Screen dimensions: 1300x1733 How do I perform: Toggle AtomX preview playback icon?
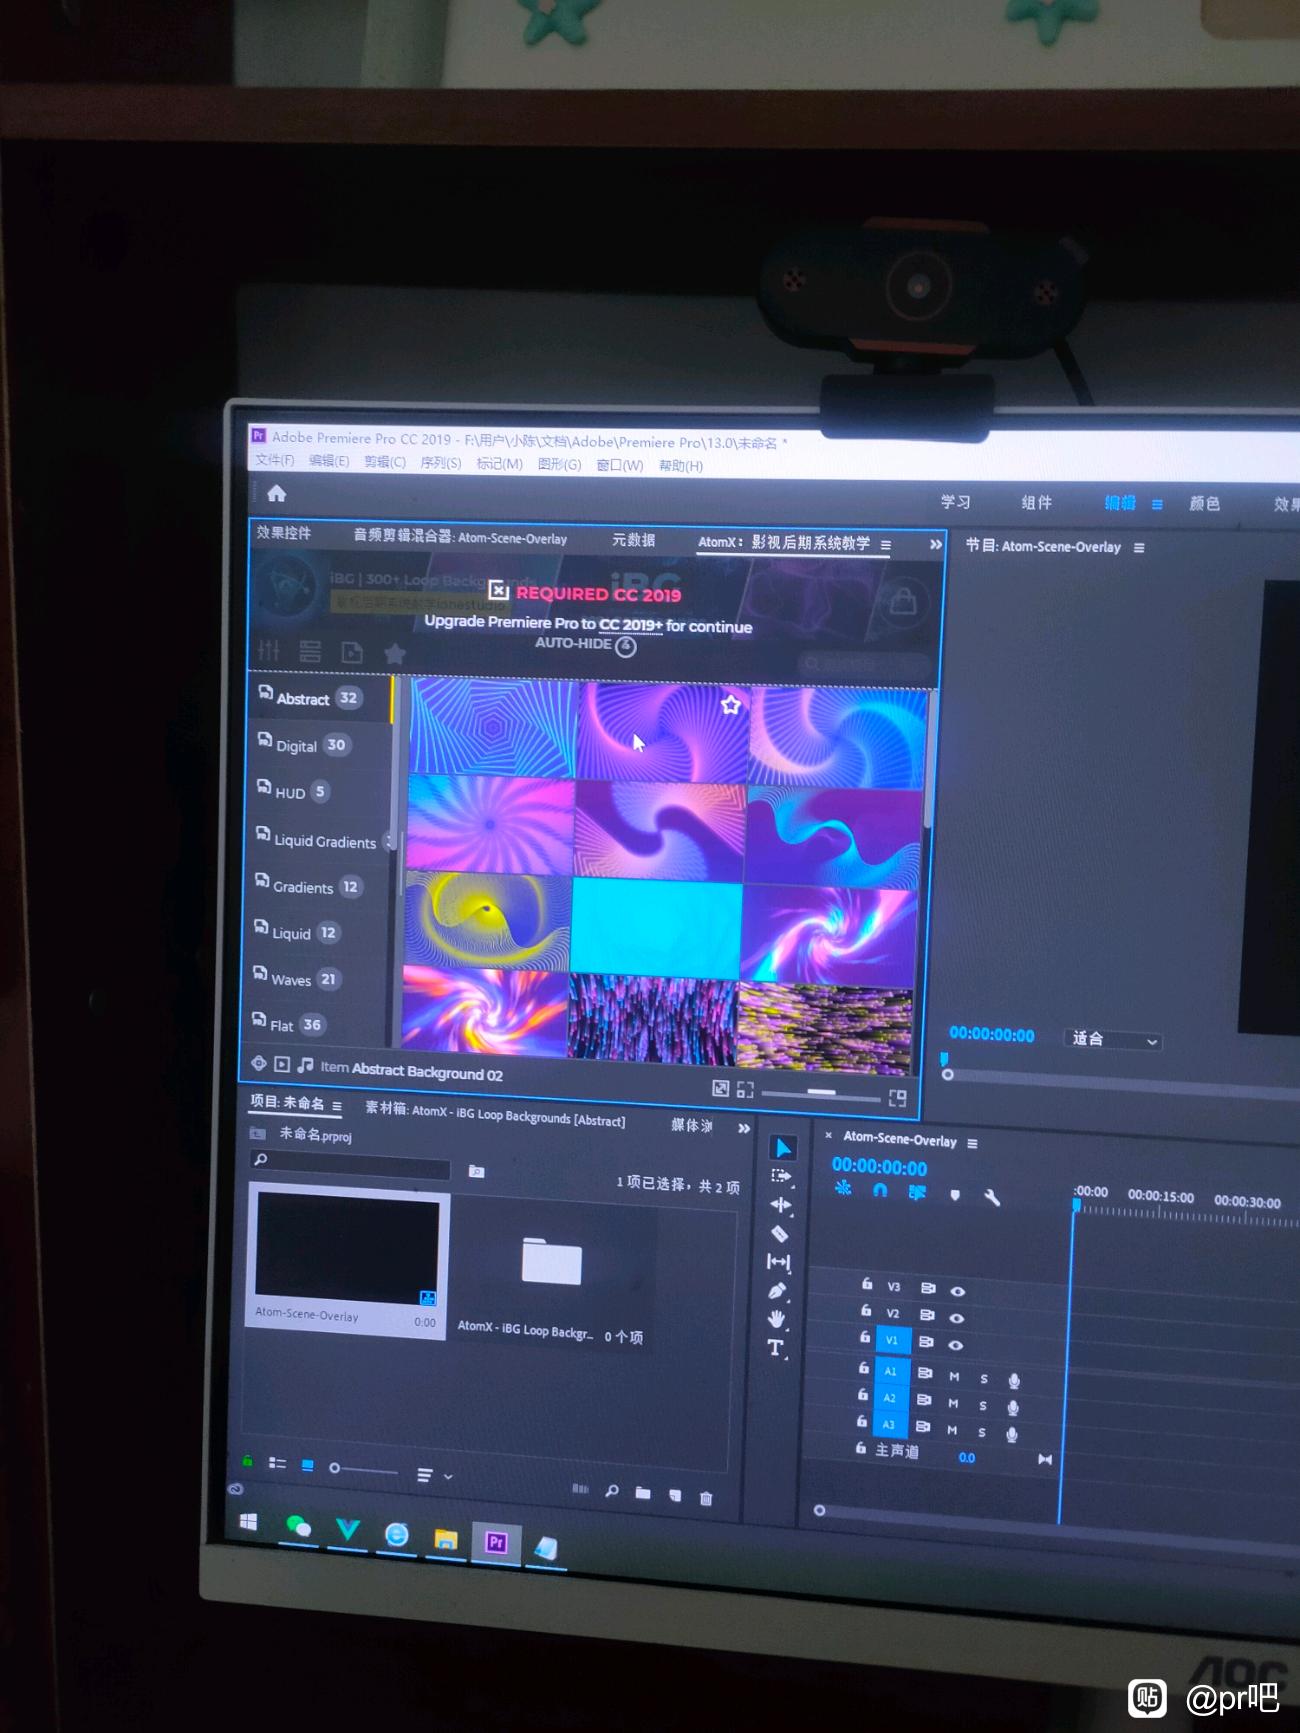pos(282,1064)
